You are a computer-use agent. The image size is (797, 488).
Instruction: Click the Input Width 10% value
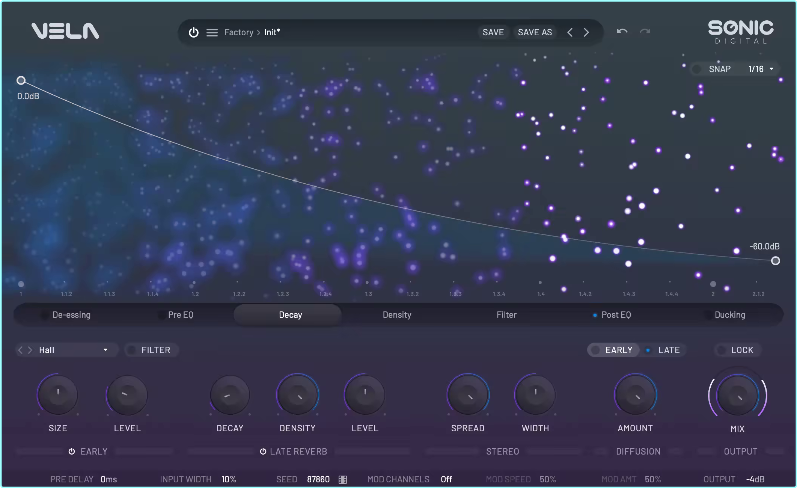pos(229,479)
